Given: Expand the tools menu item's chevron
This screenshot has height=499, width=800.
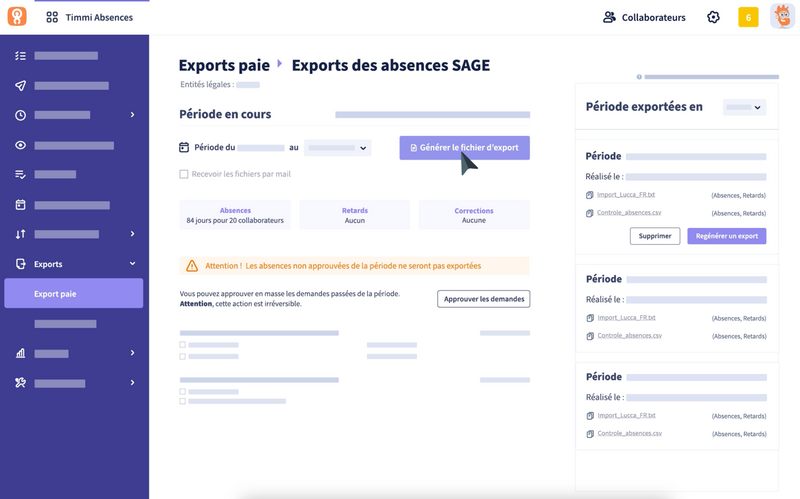Looking at the screenshot, I should [x=133, y=383].
